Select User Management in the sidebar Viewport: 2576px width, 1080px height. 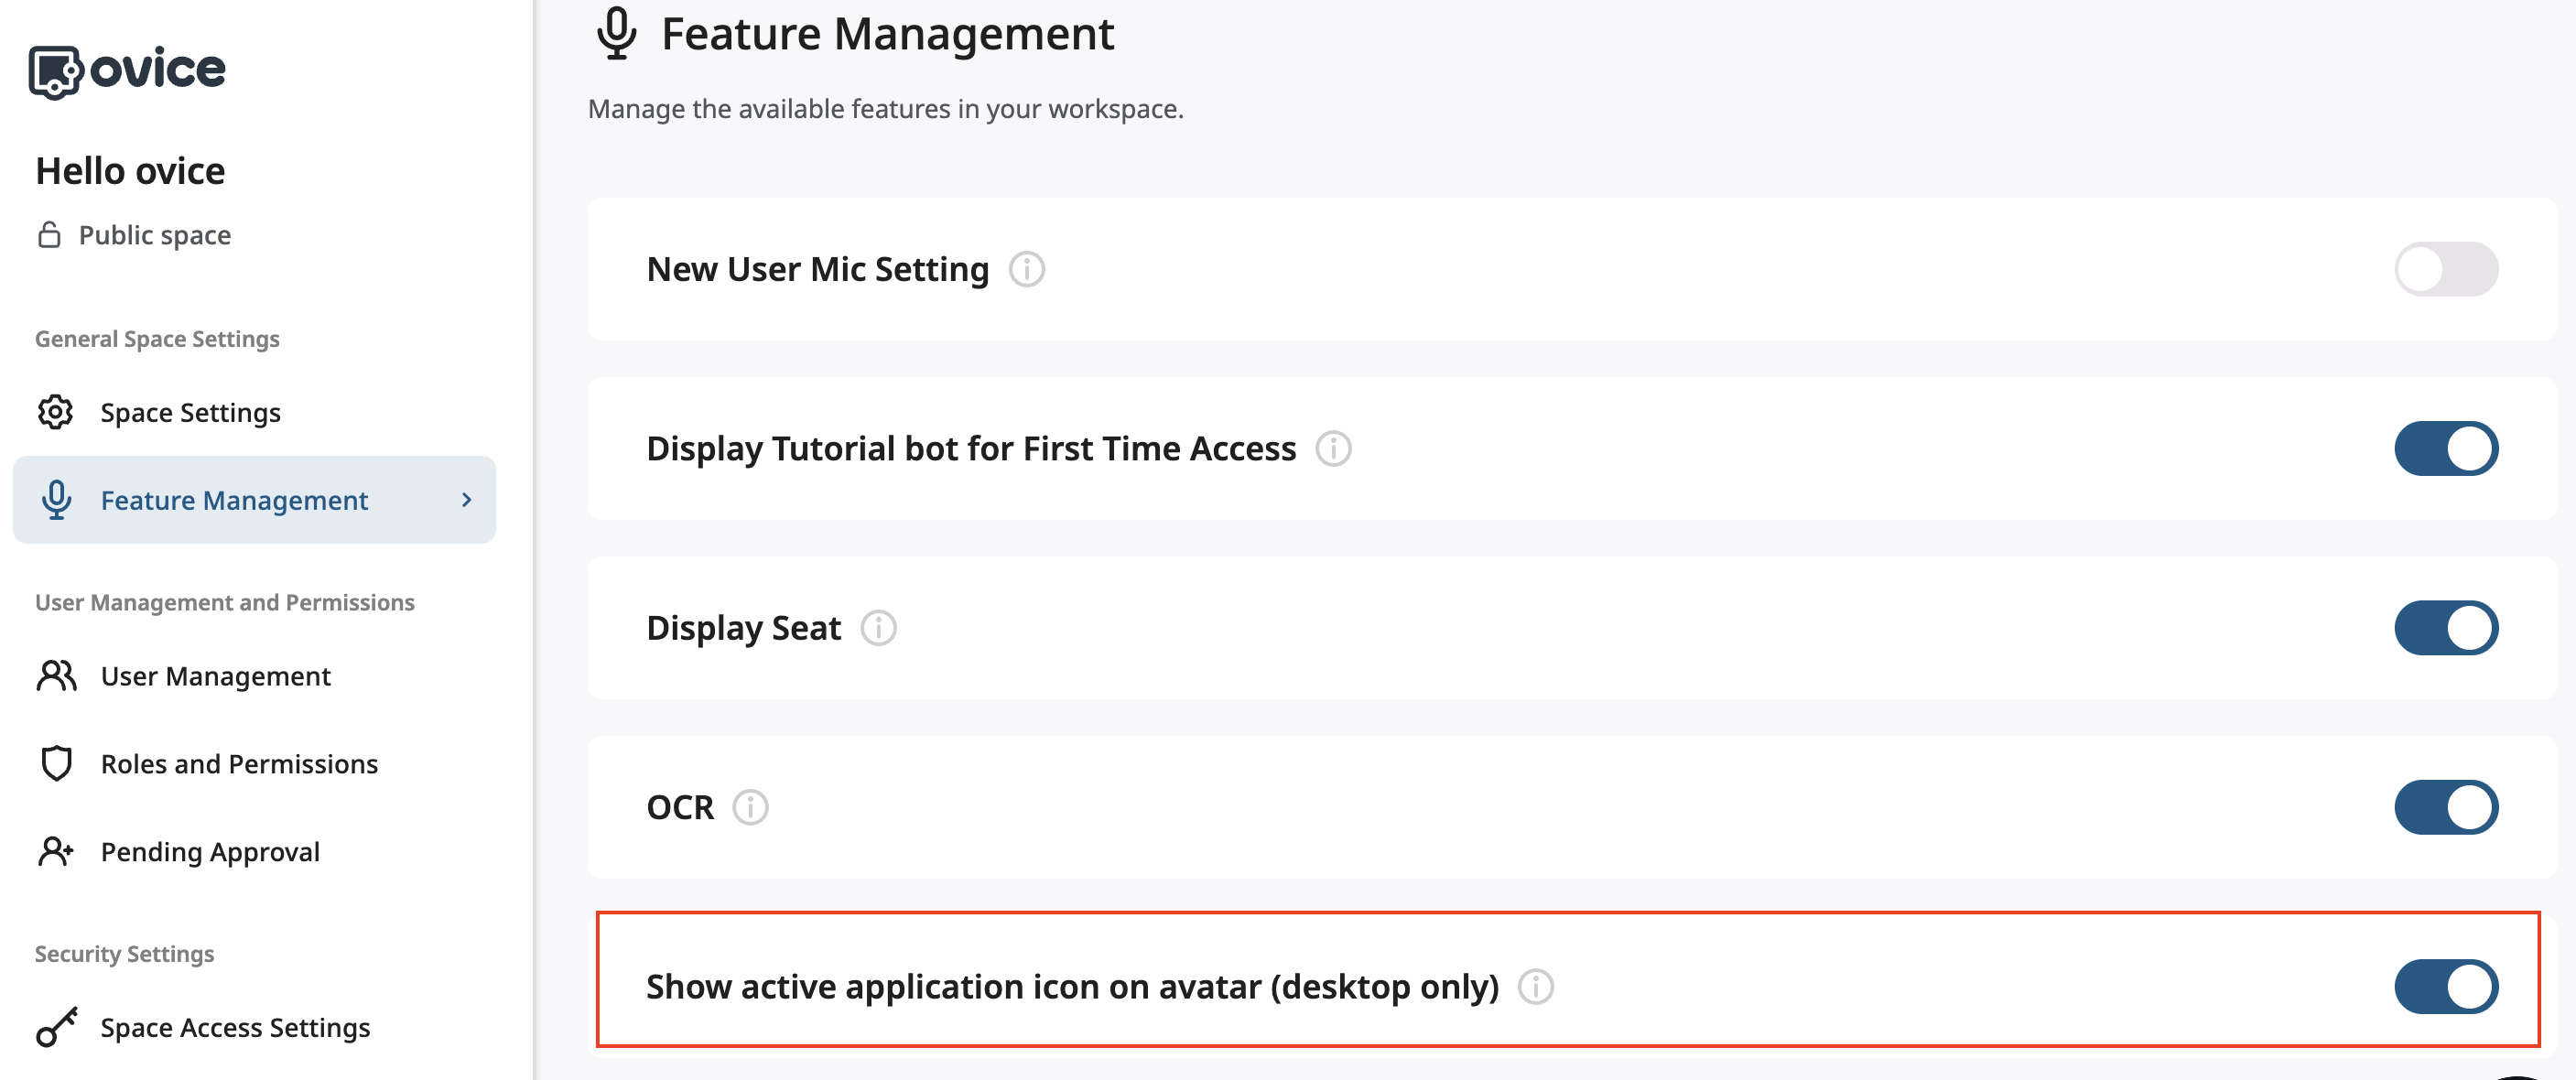215,676
